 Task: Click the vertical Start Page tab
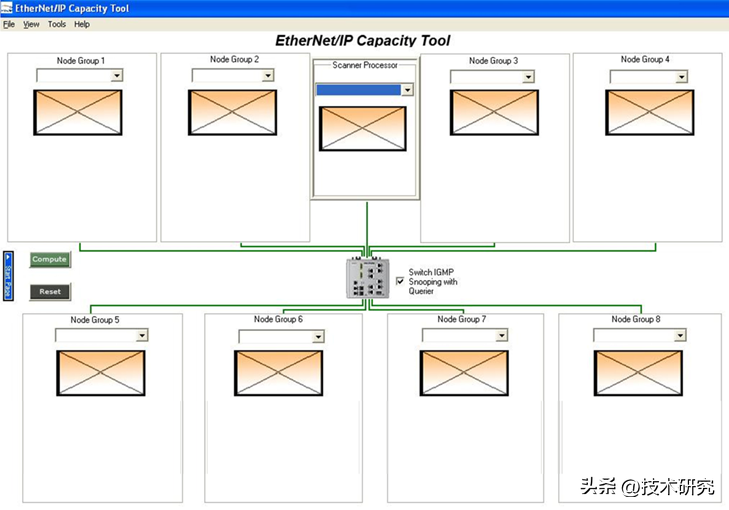(x=8, y=276)
